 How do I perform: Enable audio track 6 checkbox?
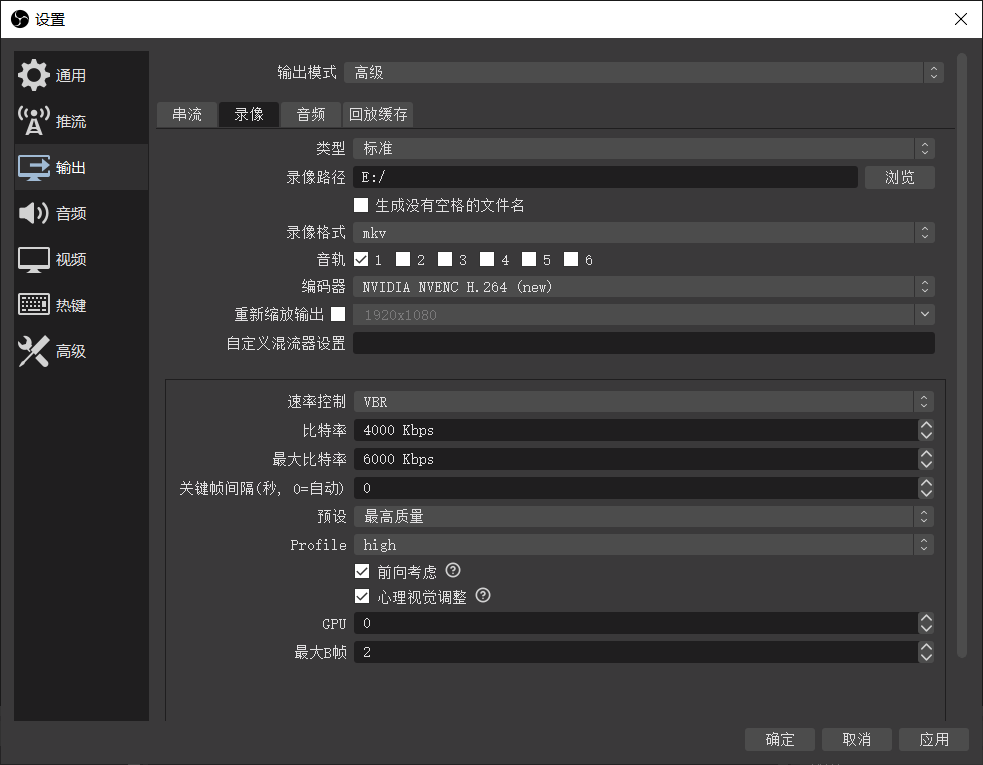(571, 259)
